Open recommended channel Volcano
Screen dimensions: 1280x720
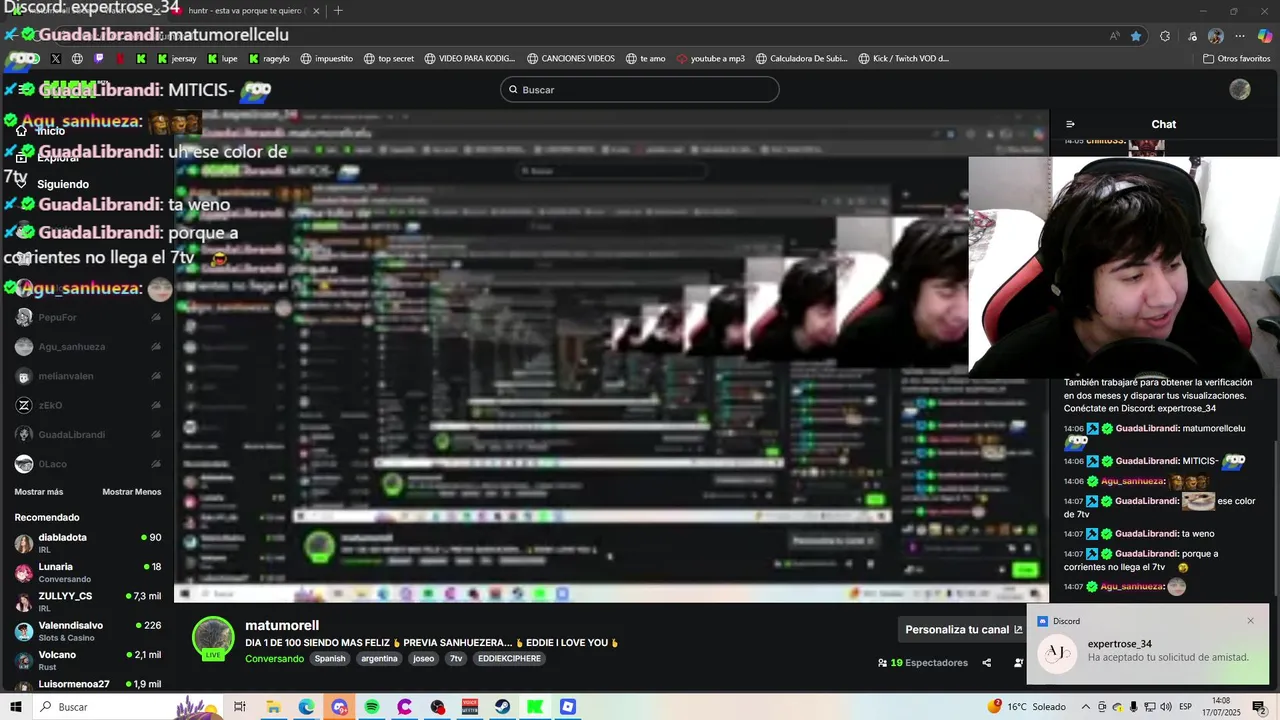(88, 660)
